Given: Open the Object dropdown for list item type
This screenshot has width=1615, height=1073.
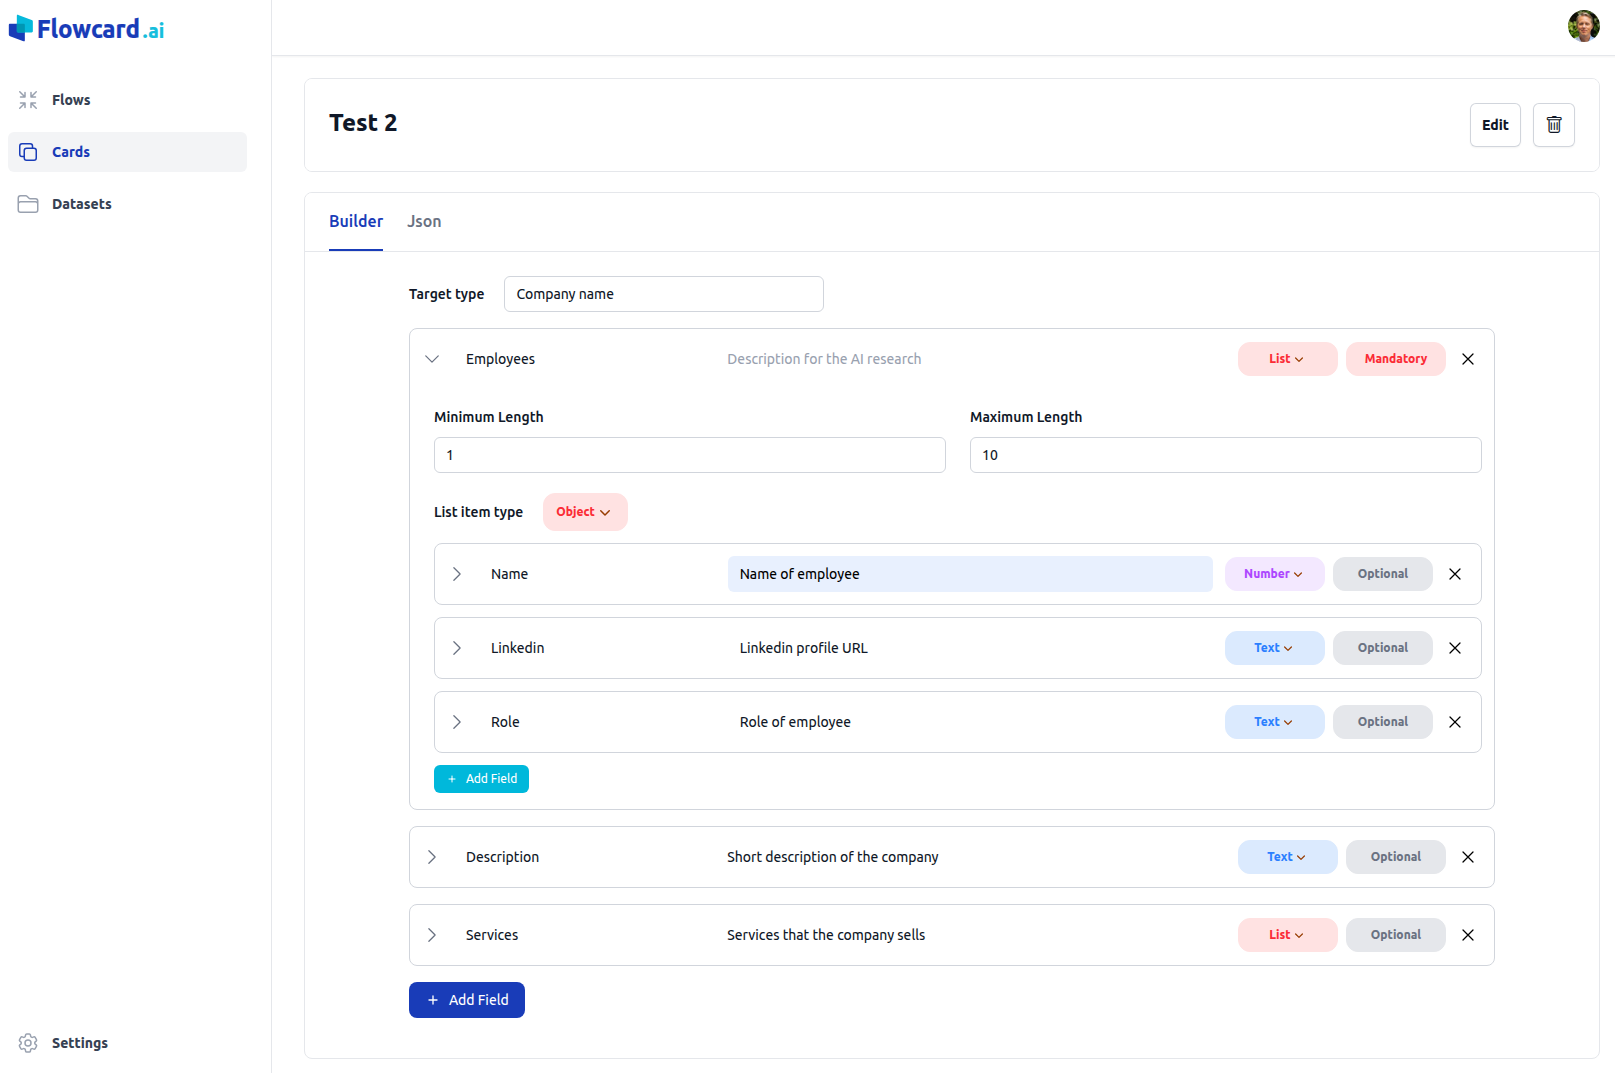Looking at the screenshot, I should (x=584, y=511).
